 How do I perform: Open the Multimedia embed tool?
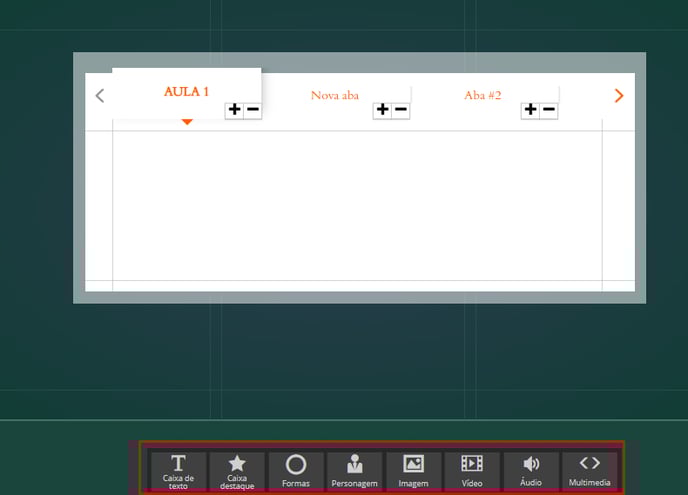point(589,471)
